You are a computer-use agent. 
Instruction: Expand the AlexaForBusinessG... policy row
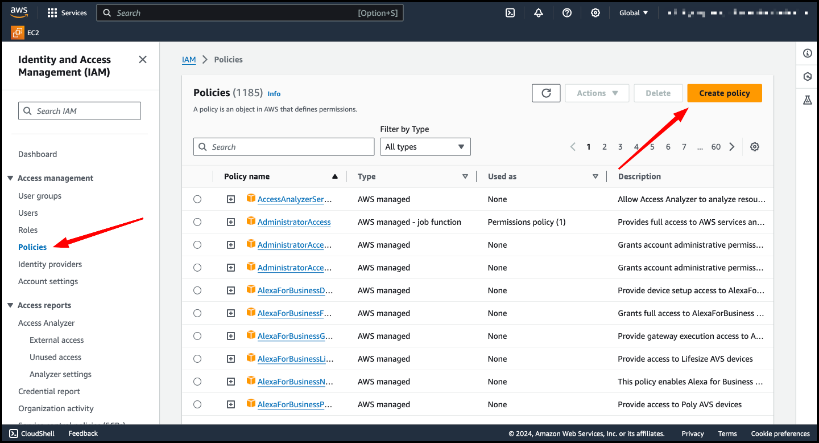pyautogui.click(x=231, y=336)
